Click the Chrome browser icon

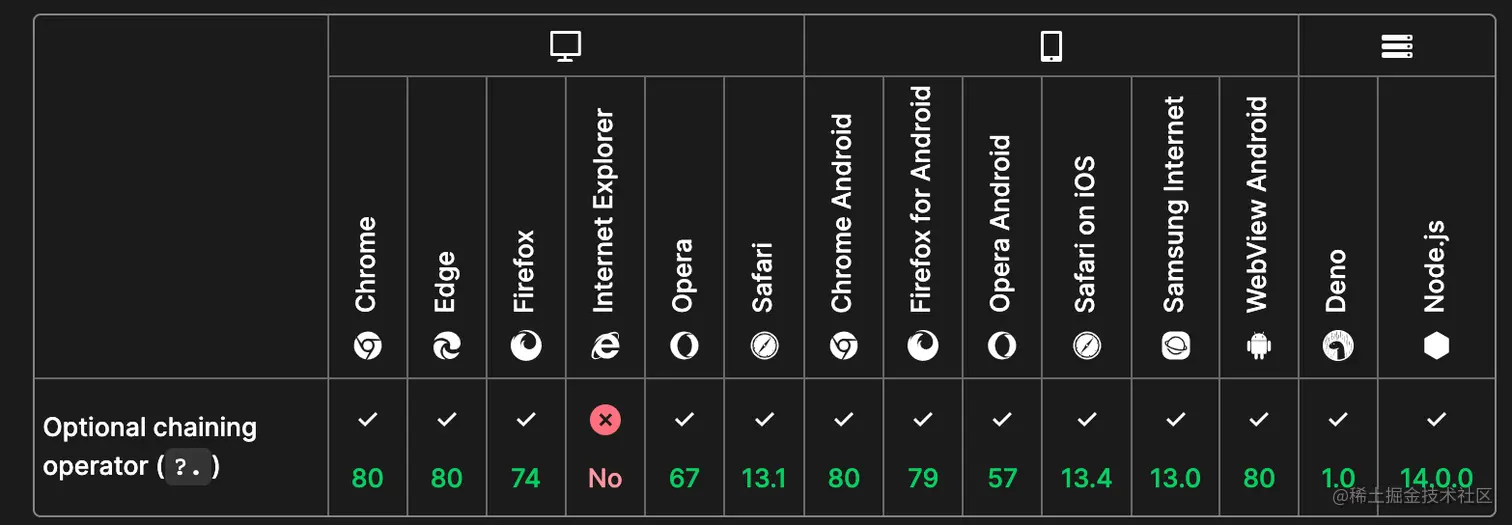[x=367, y=347]
